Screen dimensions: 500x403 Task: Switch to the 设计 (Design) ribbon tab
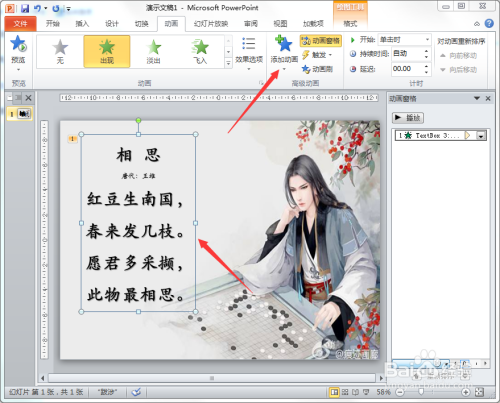coord(112,24)
